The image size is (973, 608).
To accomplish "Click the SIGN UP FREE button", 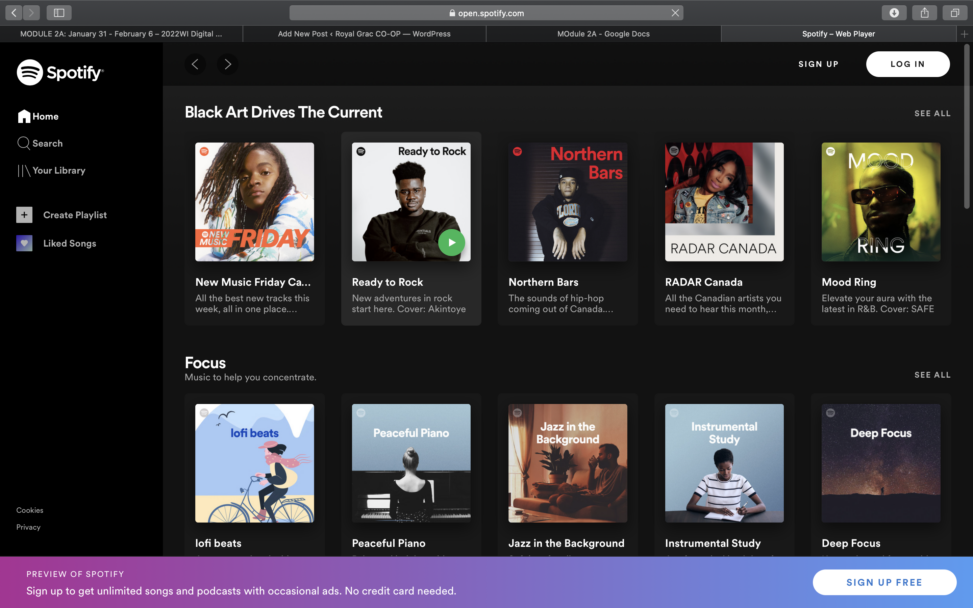I will tap(884, 582).
